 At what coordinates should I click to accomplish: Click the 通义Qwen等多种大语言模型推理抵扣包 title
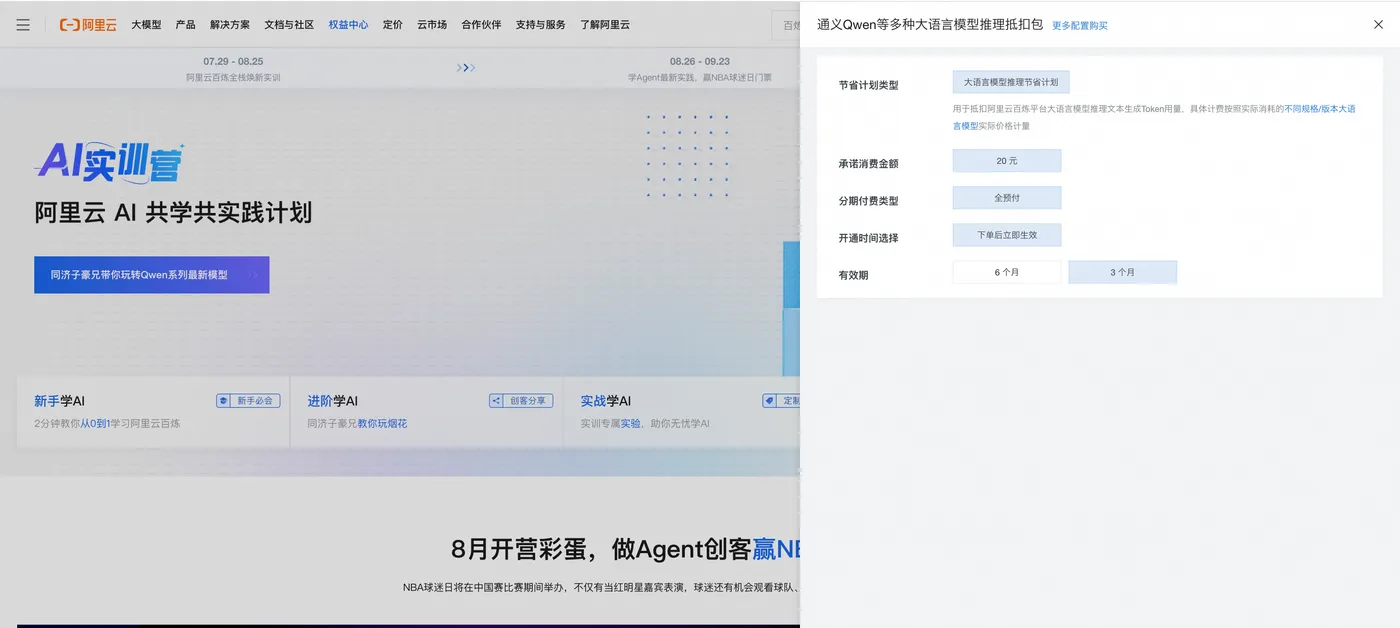(x=930, y=24)
